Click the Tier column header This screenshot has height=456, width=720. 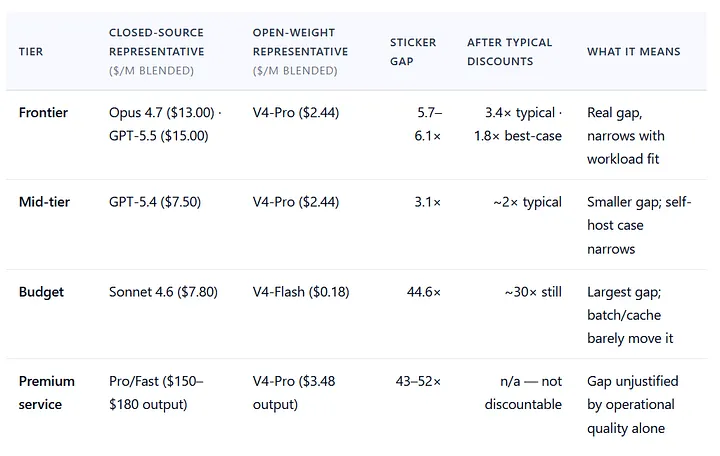[31, 51]
